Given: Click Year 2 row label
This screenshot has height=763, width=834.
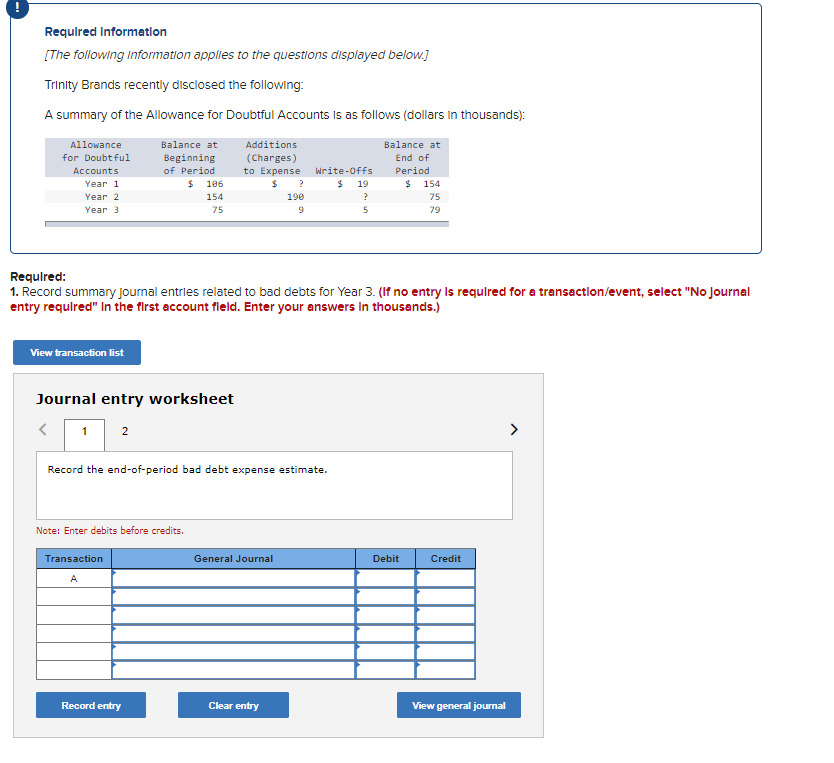Looking at the screenshot, I should click(x=102, y=197).
